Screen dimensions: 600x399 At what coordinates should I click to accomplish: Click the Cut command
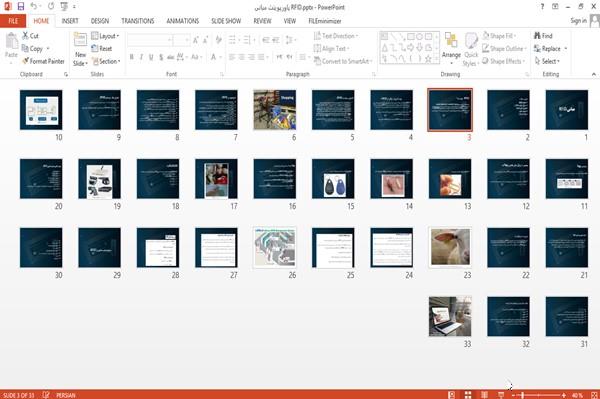(x=31, y=36)
